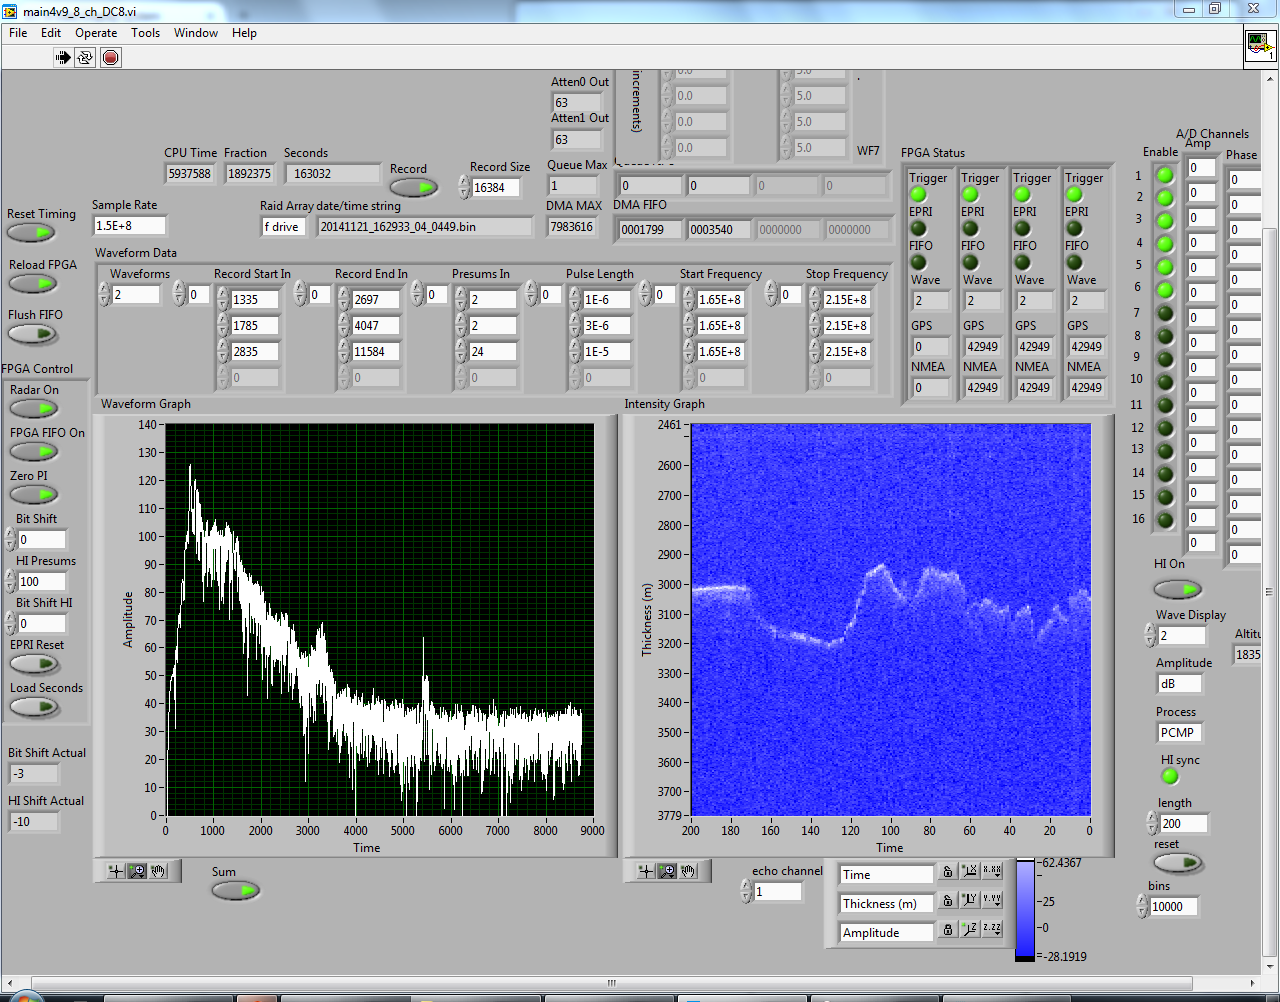
Task: Click the Thickness Y-axis autoscale icon
Action: coord(969,902)
